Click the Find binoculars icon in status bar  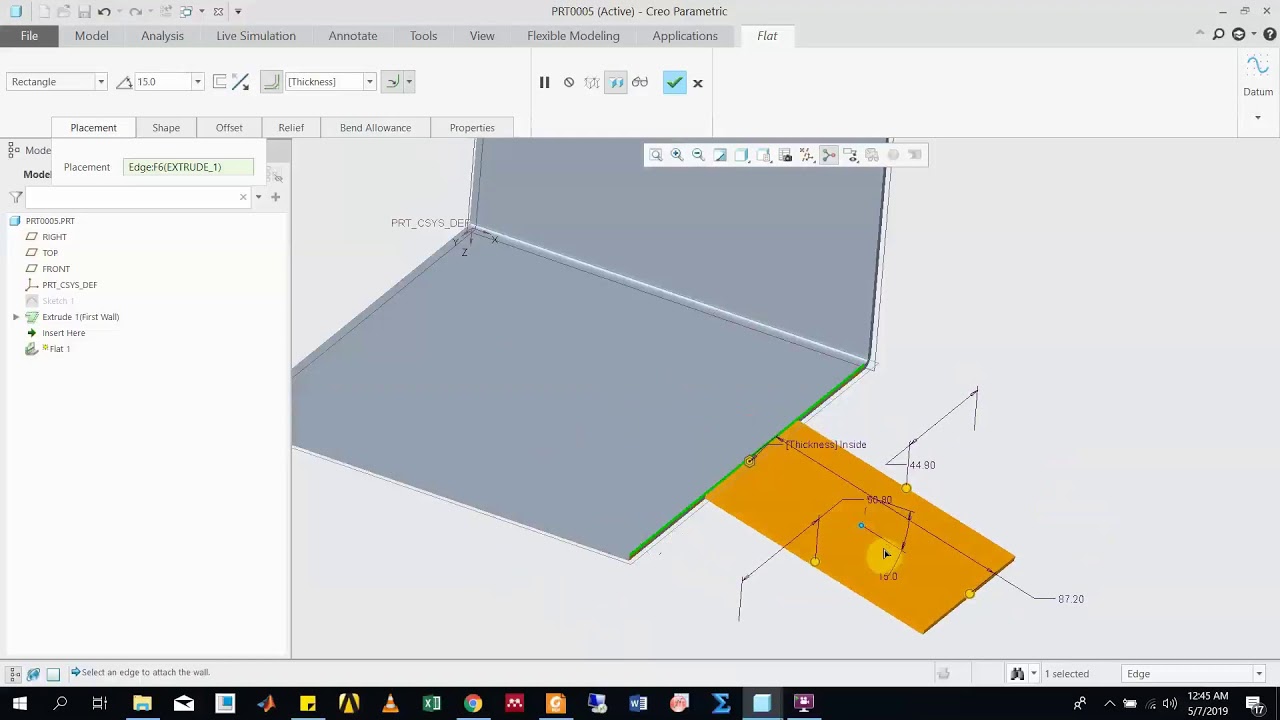1017,674
